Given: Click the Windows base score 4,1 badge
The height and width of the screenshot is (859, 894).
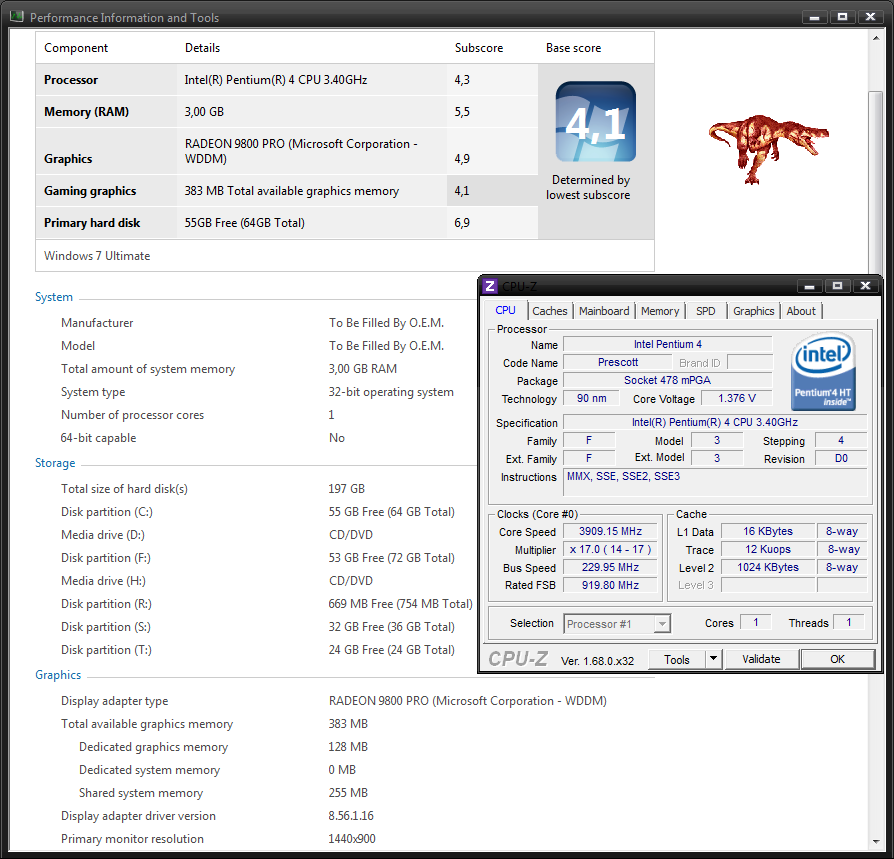Looking at the screenshot, I should pos(595,122).
